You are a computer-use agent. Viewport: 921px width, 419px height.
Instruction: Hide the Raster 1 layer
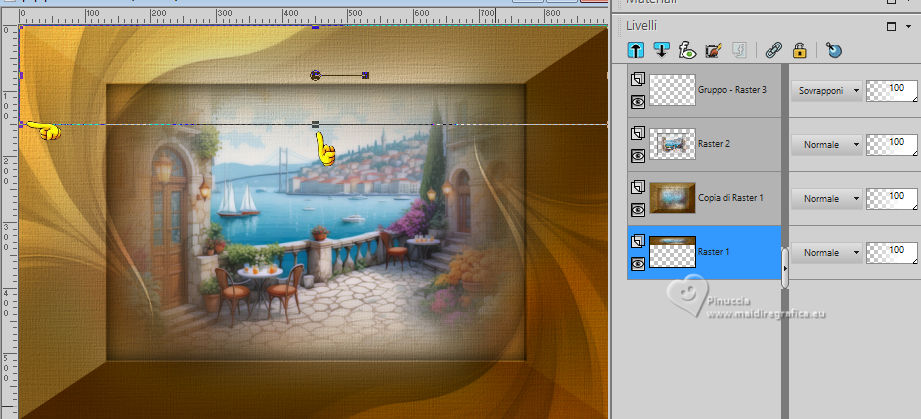pyautogui.click(x=638, y=264)
